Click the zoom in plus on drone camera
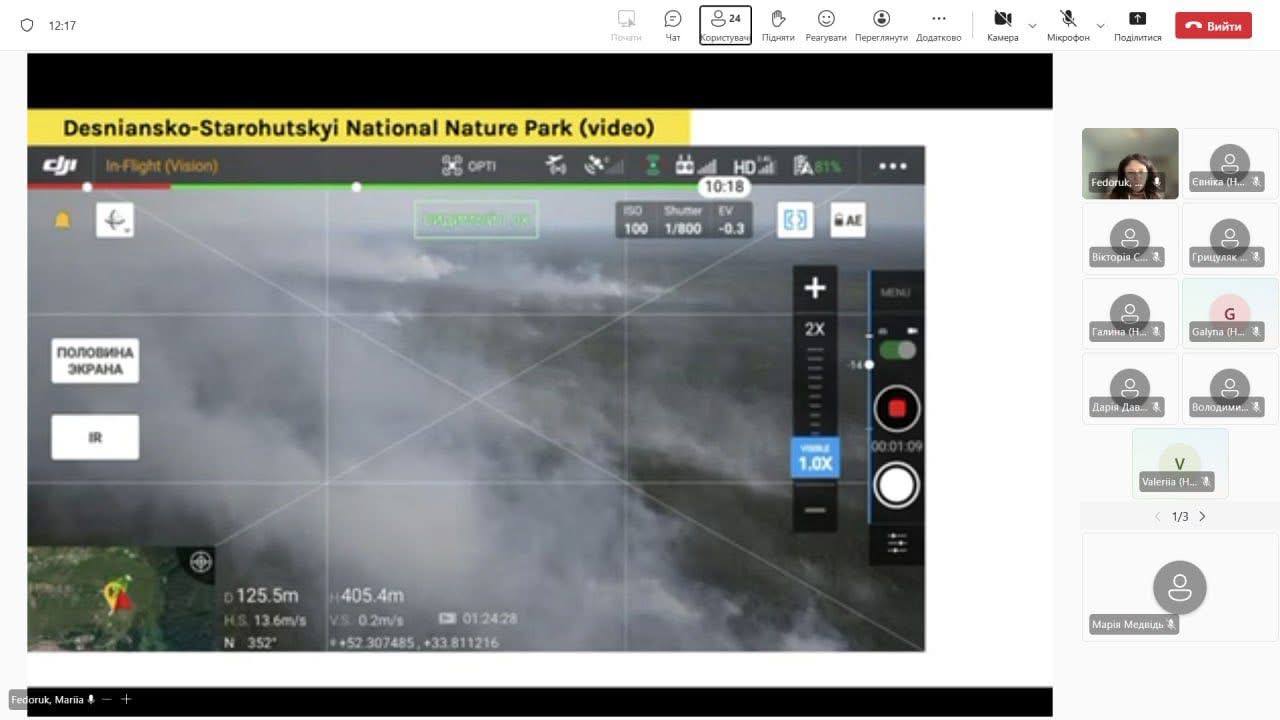The height and width of the screenshot is (720, 1280). (x=815, y=288)
